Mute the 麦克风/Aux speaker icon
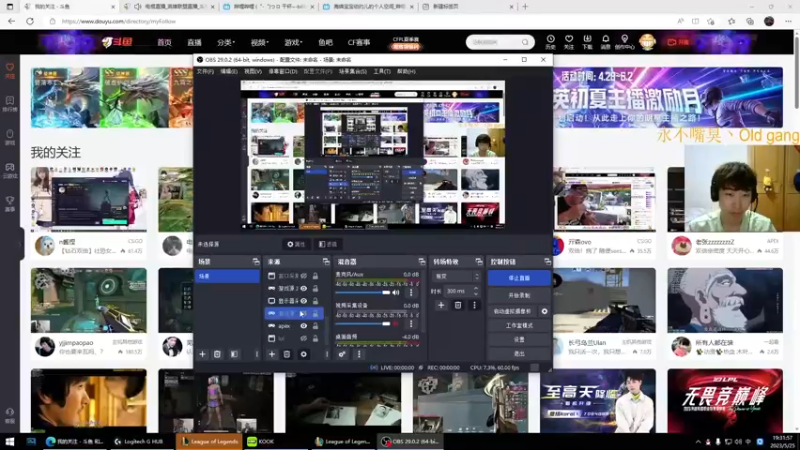 pos(396,292)
